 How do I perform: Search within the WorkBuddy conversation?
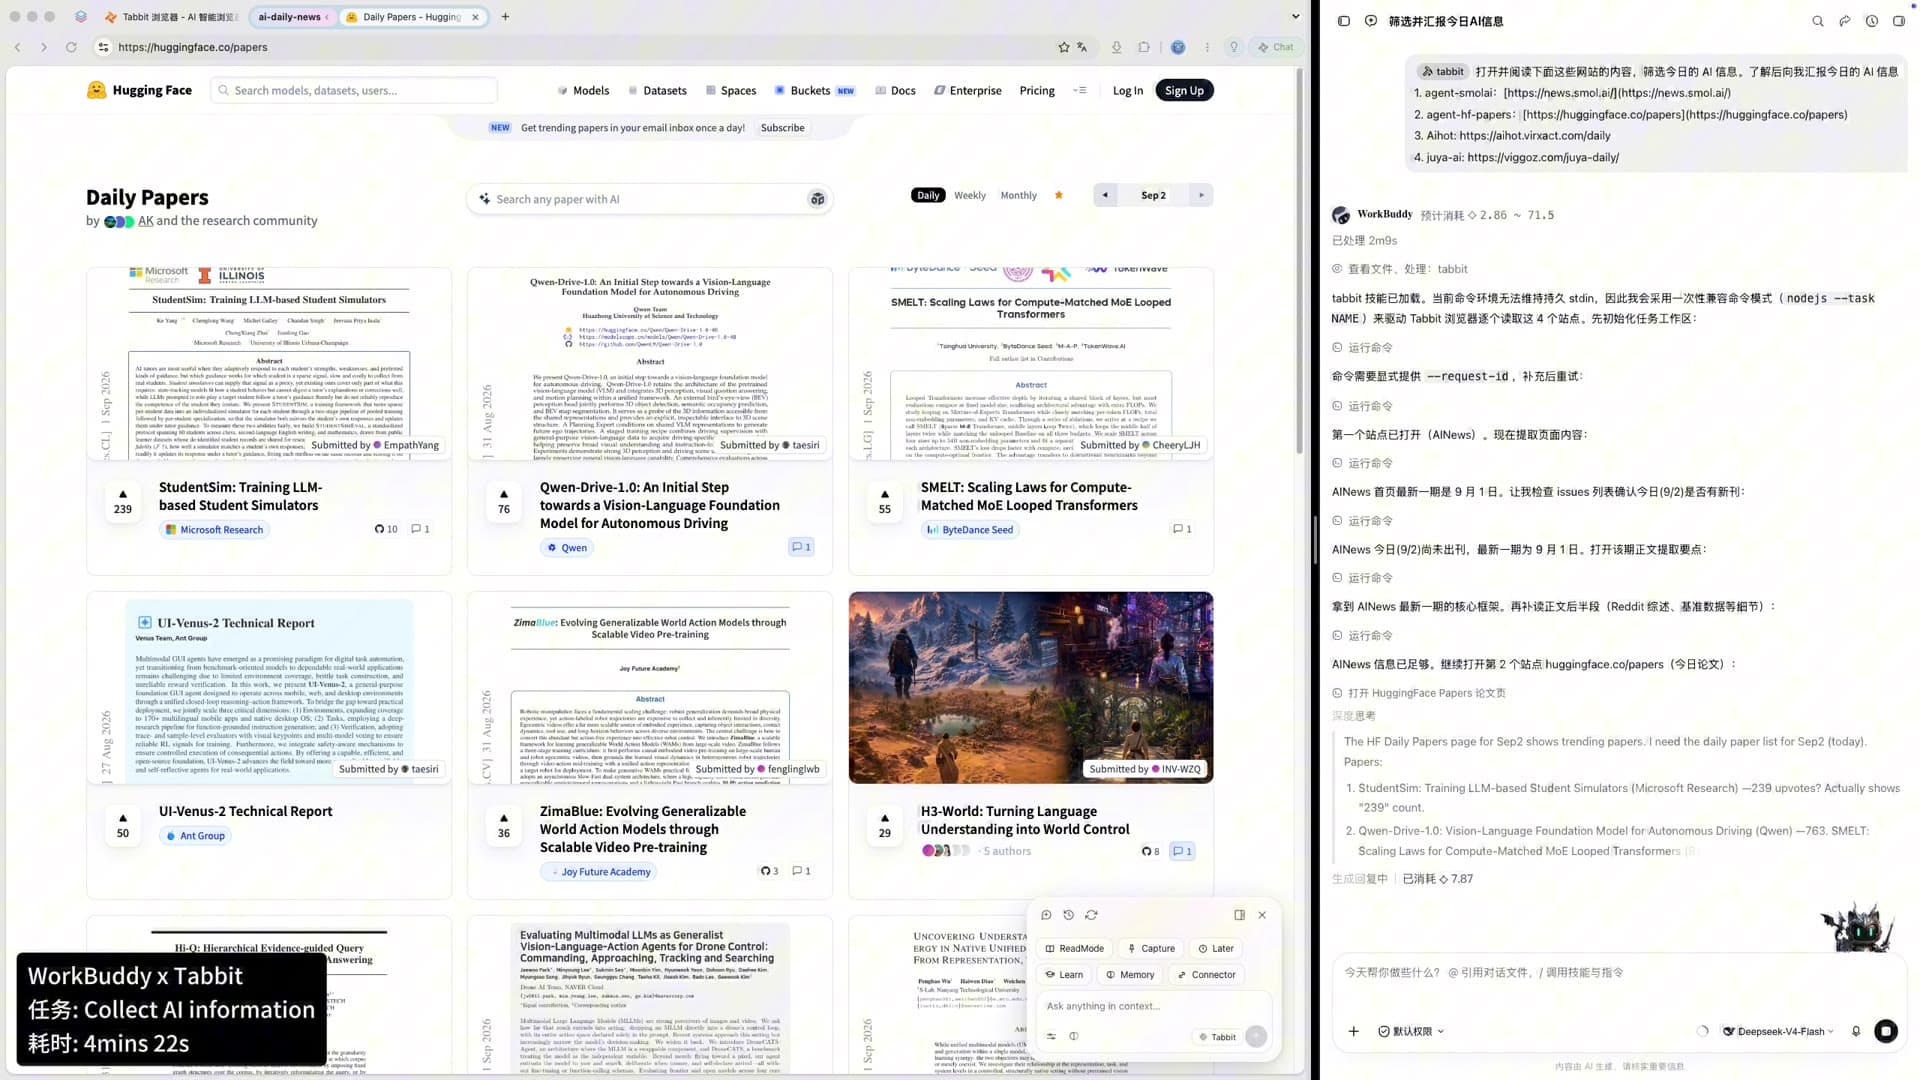tap(1818, 21)
